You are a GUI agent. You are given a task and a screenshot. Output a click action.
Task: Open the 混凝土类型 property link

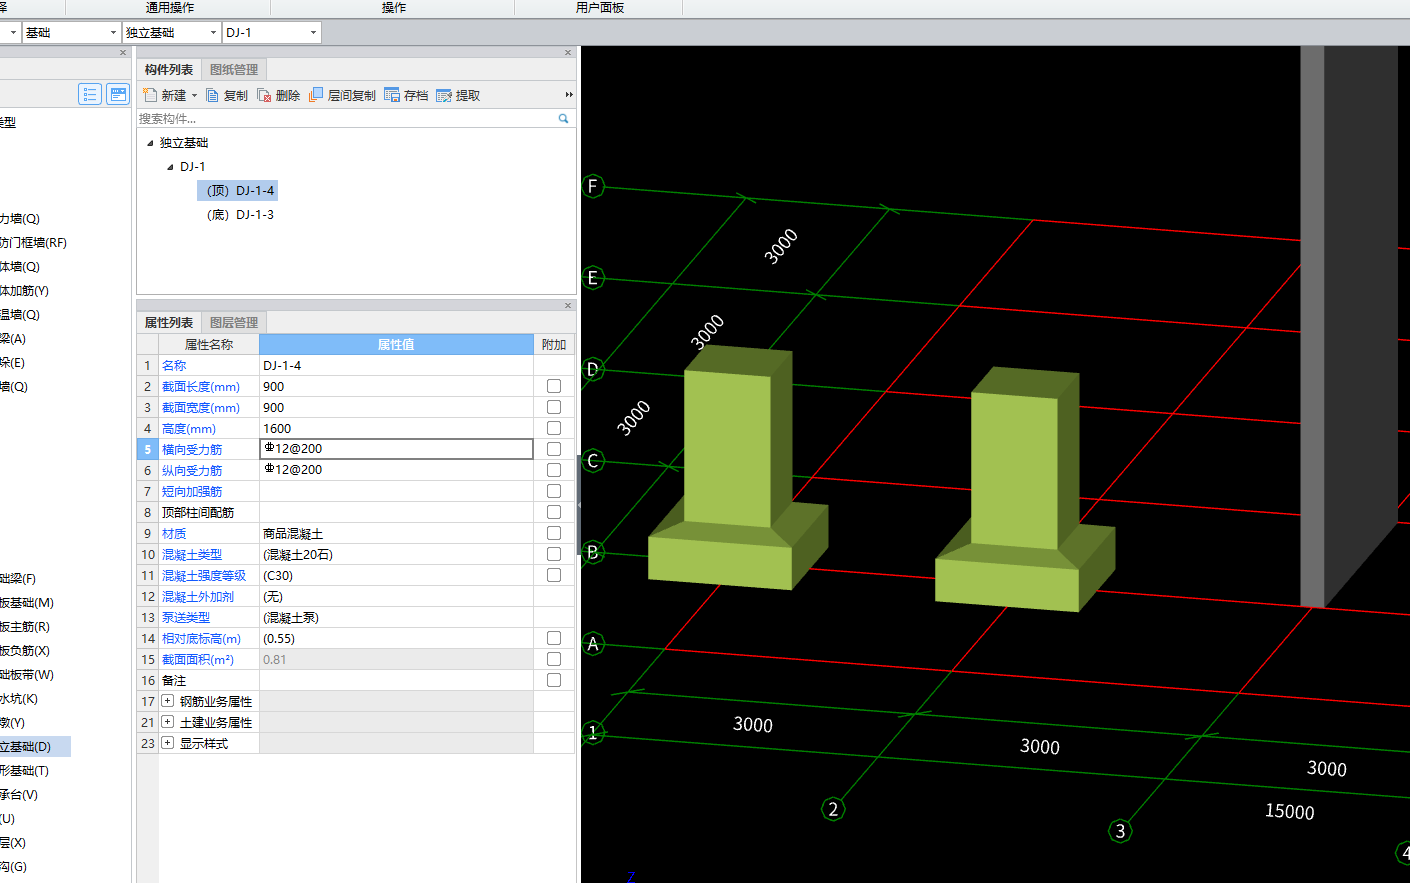(x=192, y=555)
